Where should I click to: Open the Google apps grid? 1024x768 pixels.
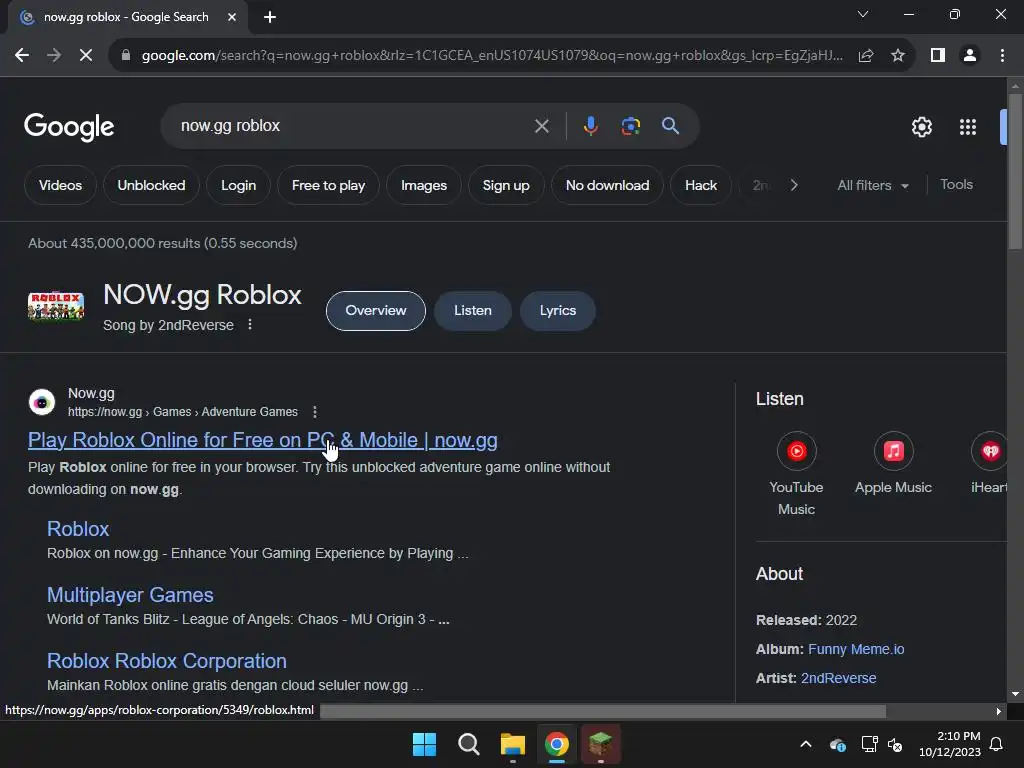pyautogui.click(x=968, y=127)
